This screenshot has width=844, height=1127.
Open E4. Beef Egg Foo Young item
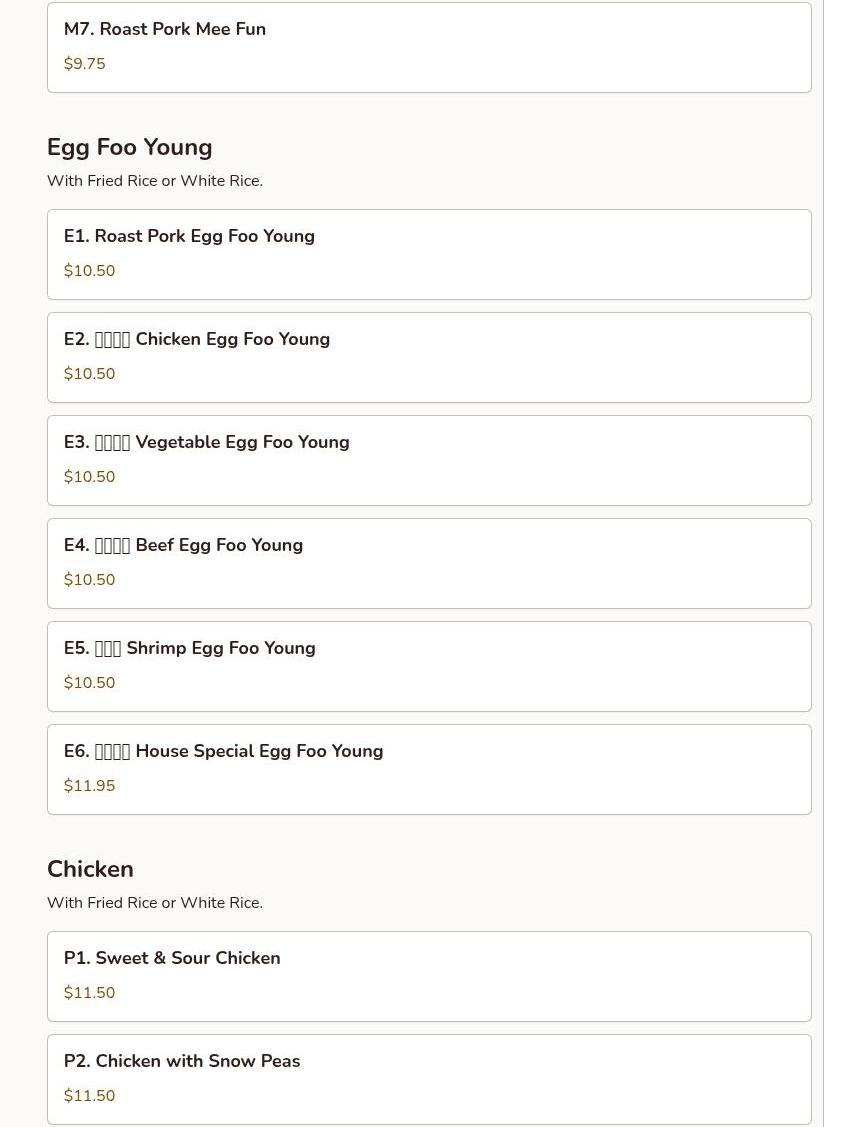pyautogui.click(x=428, y=563)
